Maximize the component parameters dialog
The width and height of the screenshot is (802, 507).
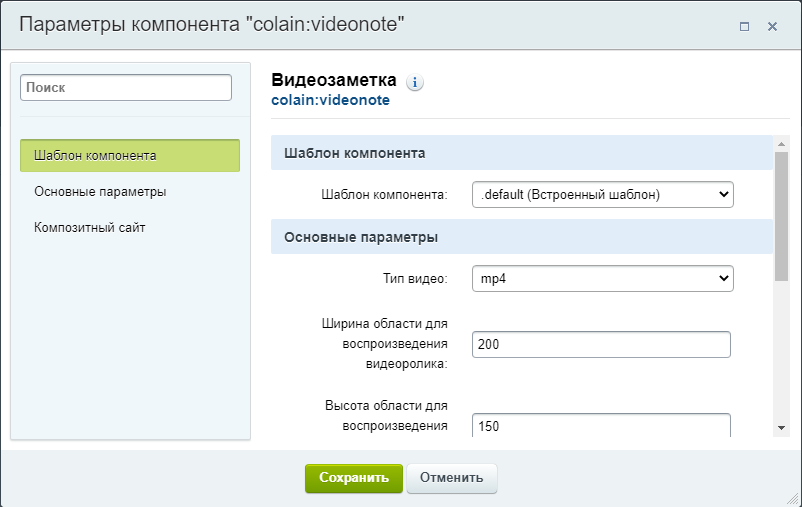click(744, 26)
